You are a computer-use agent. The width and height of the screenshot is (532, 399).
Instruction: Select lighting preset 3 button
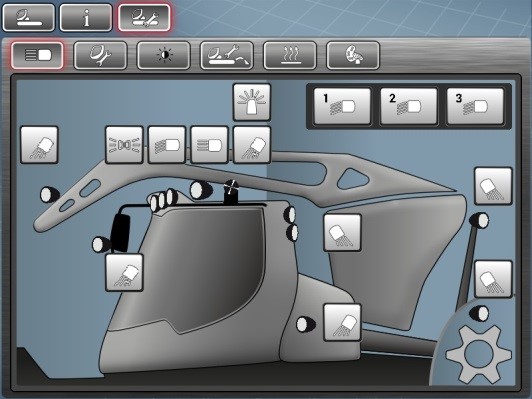[475, 106]
